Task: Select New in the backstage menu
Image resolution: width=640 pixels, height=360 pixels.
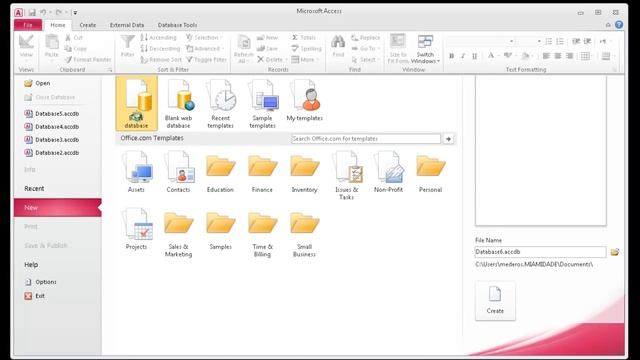Action: click(x=57, y=208)
